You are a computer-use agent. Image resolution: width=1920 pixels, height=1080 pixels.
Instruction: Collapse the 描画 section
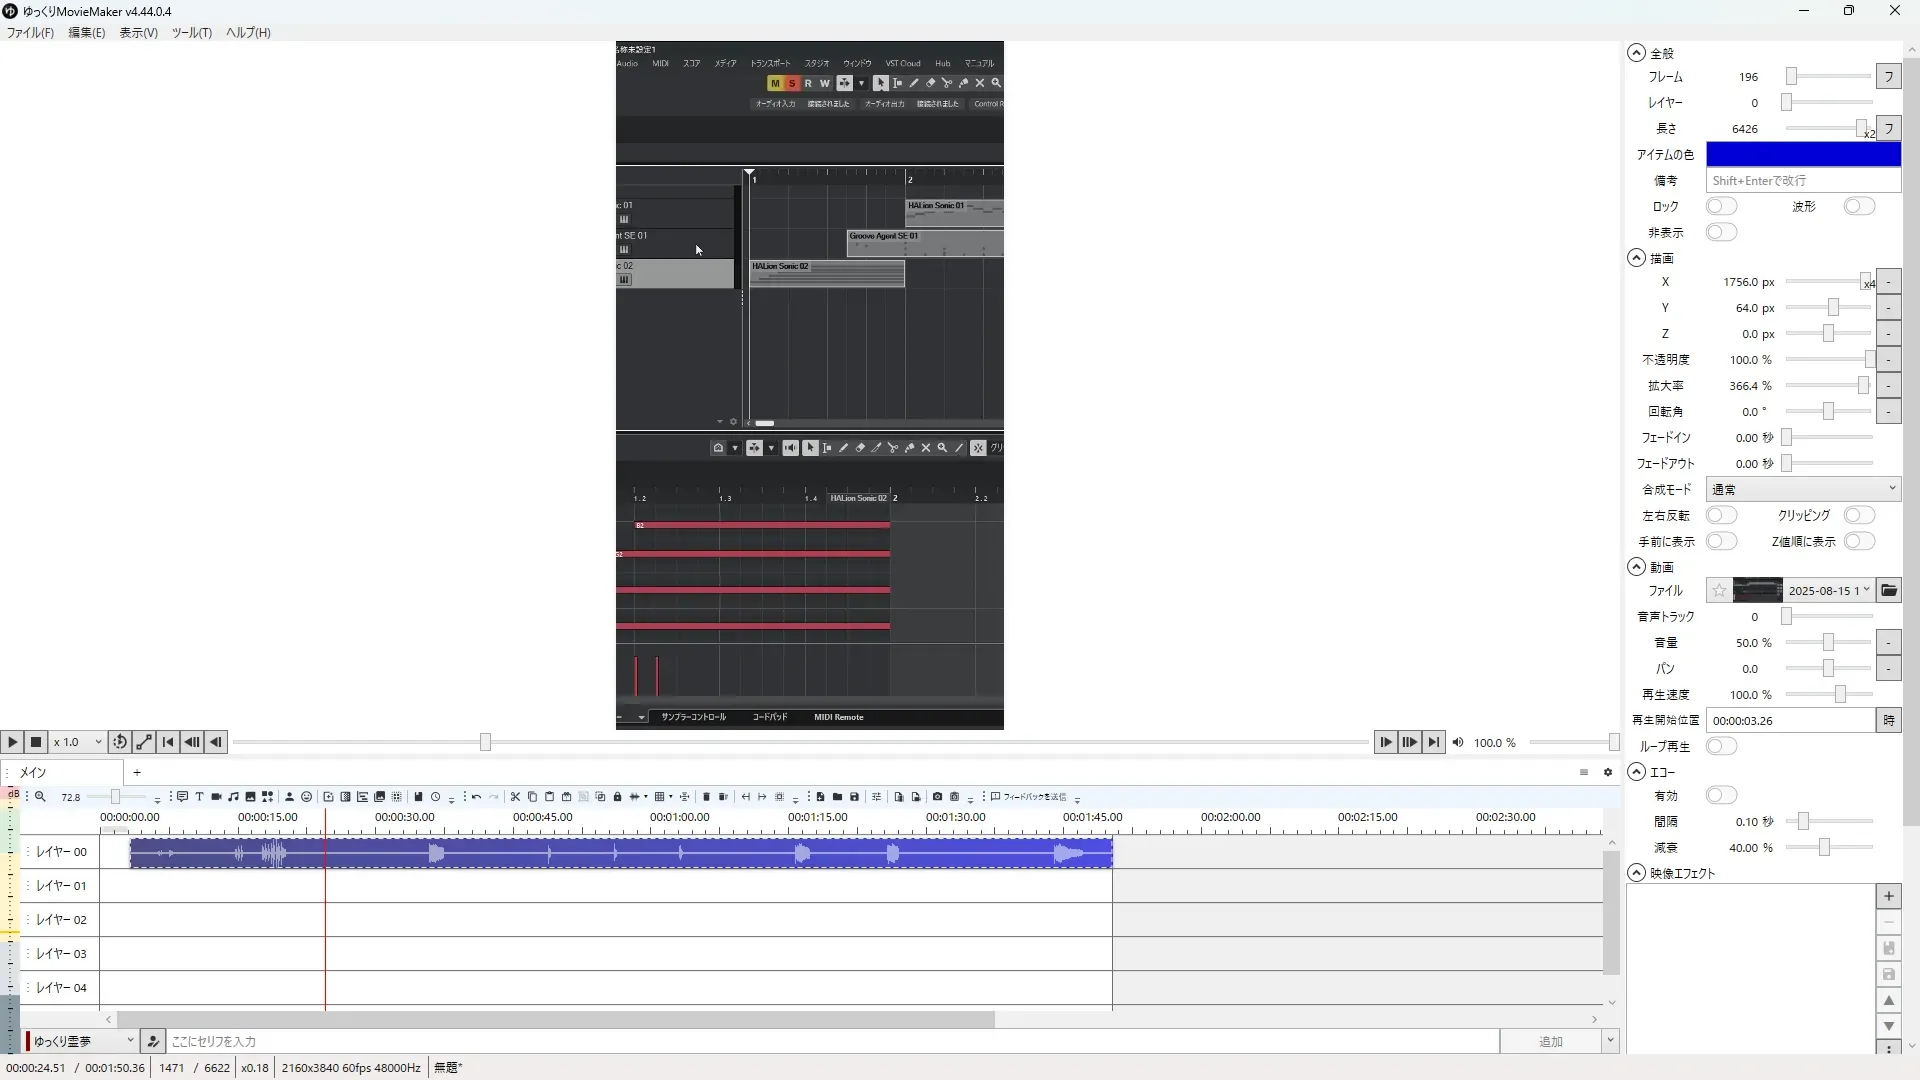pyautogui.click(x=1636, y=258)
